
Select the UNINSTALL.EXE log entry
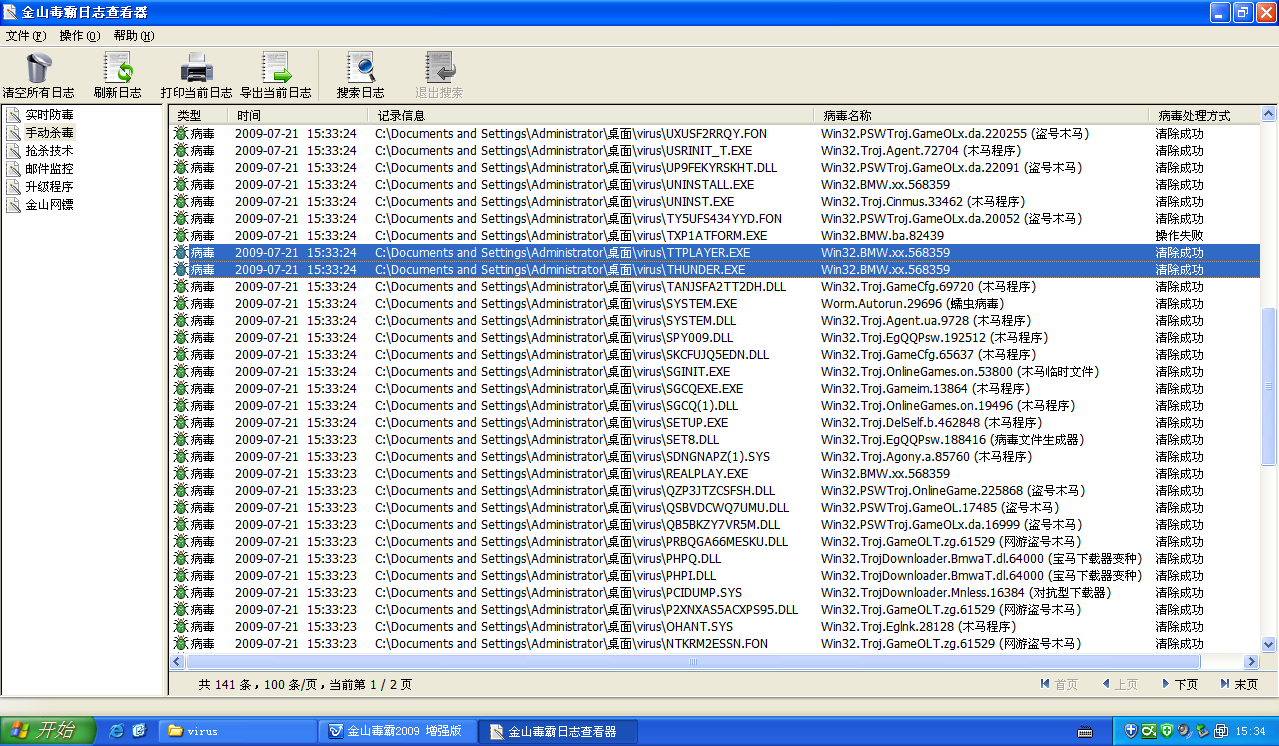[715, 185]
